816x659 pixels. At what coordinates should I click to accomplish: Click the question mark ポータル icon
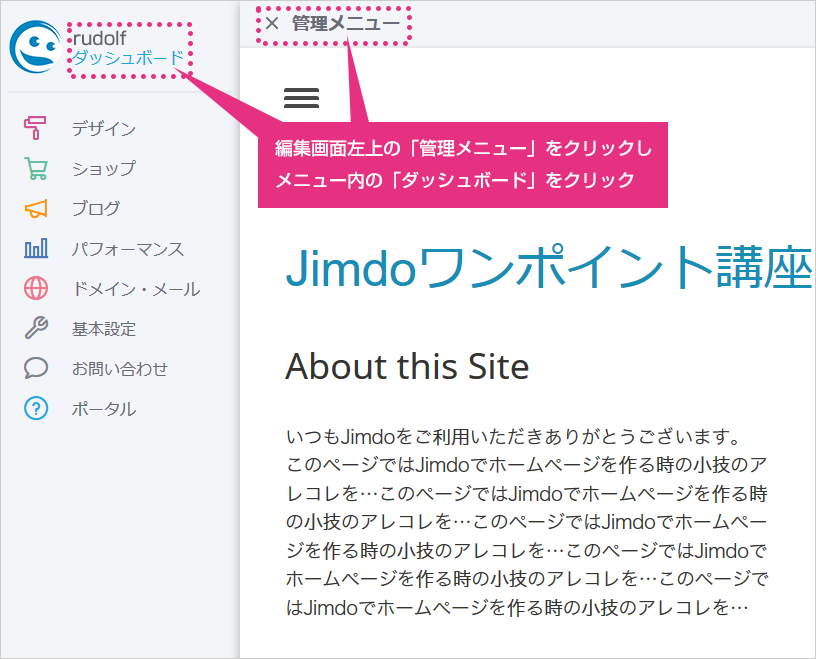coord(35,408)
